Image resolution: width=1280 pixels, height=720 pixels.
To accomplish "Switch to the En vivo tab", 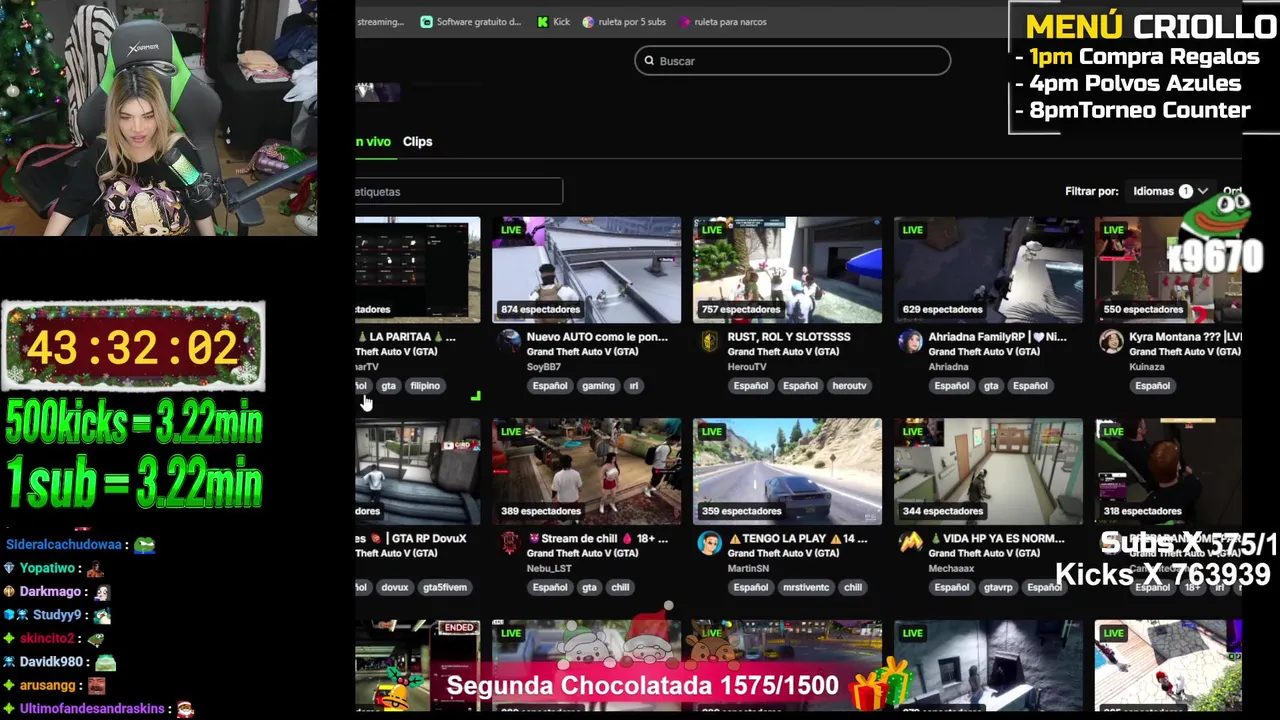I will pos(373,142).
